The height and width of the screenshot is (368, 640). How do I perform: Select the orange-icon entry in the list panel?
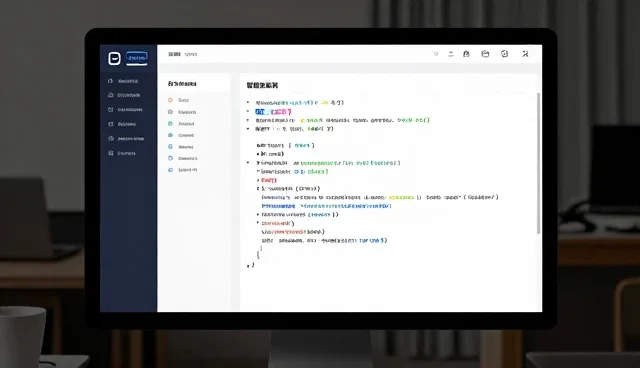pyautogui.click(x=178, y=100)
